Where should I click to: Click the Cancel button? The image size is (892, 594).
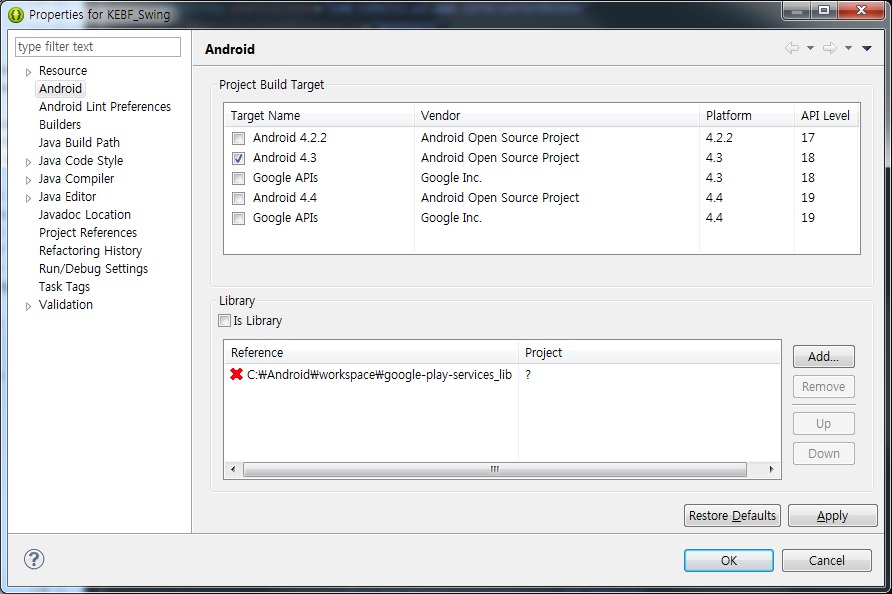pos(827,560)
